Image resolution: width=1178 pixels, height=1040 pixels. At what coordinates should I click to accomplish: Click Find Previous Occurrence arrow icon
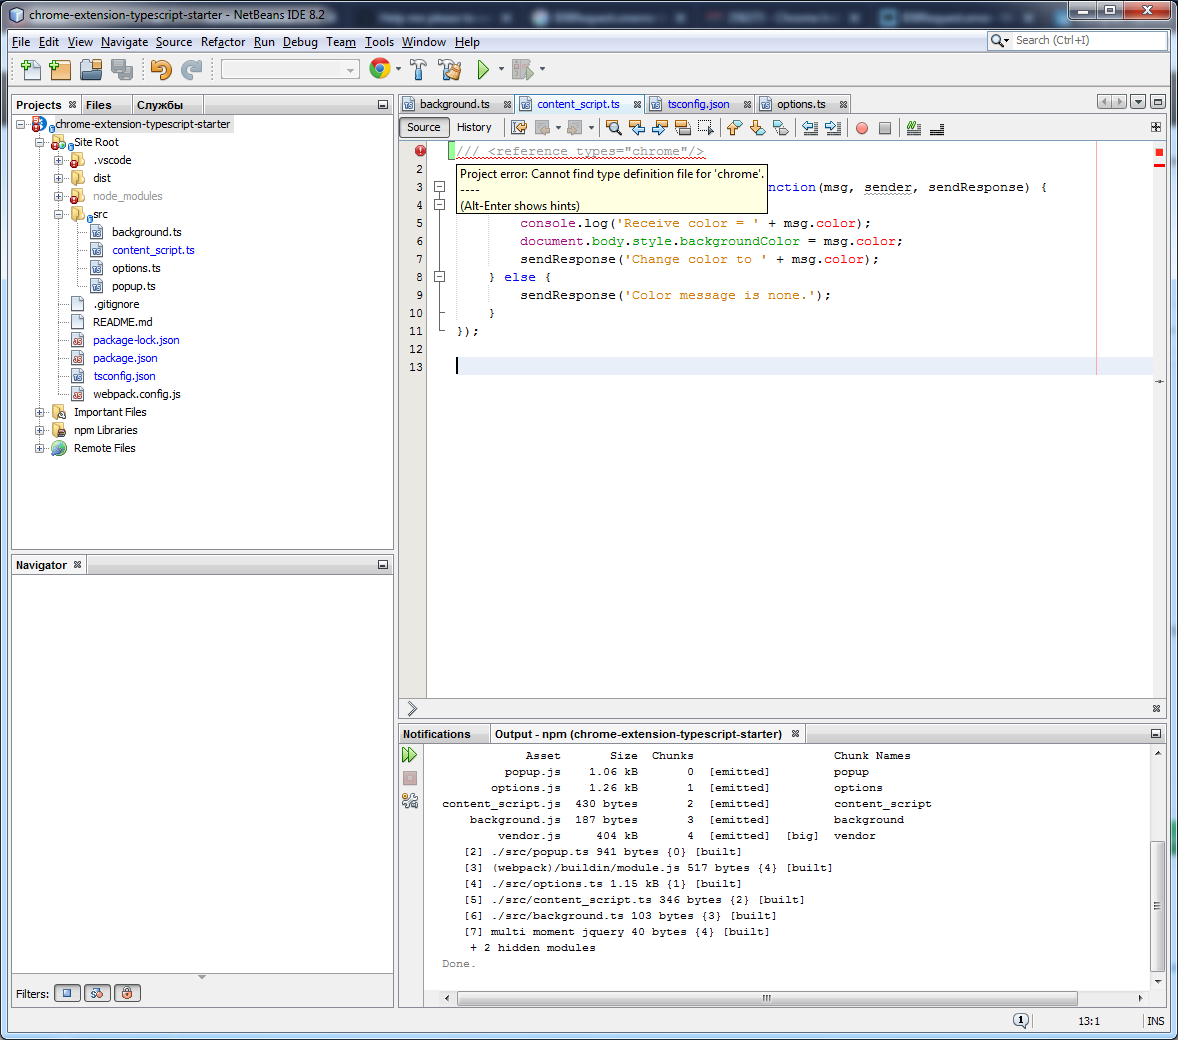[x=637, y=128]
